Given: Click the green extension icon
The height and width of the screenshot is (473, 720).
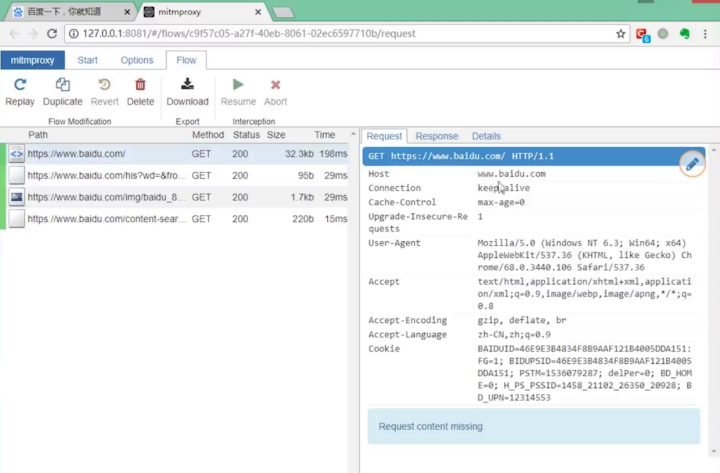Looking at the screenshot, I should [x=684, y=34].
